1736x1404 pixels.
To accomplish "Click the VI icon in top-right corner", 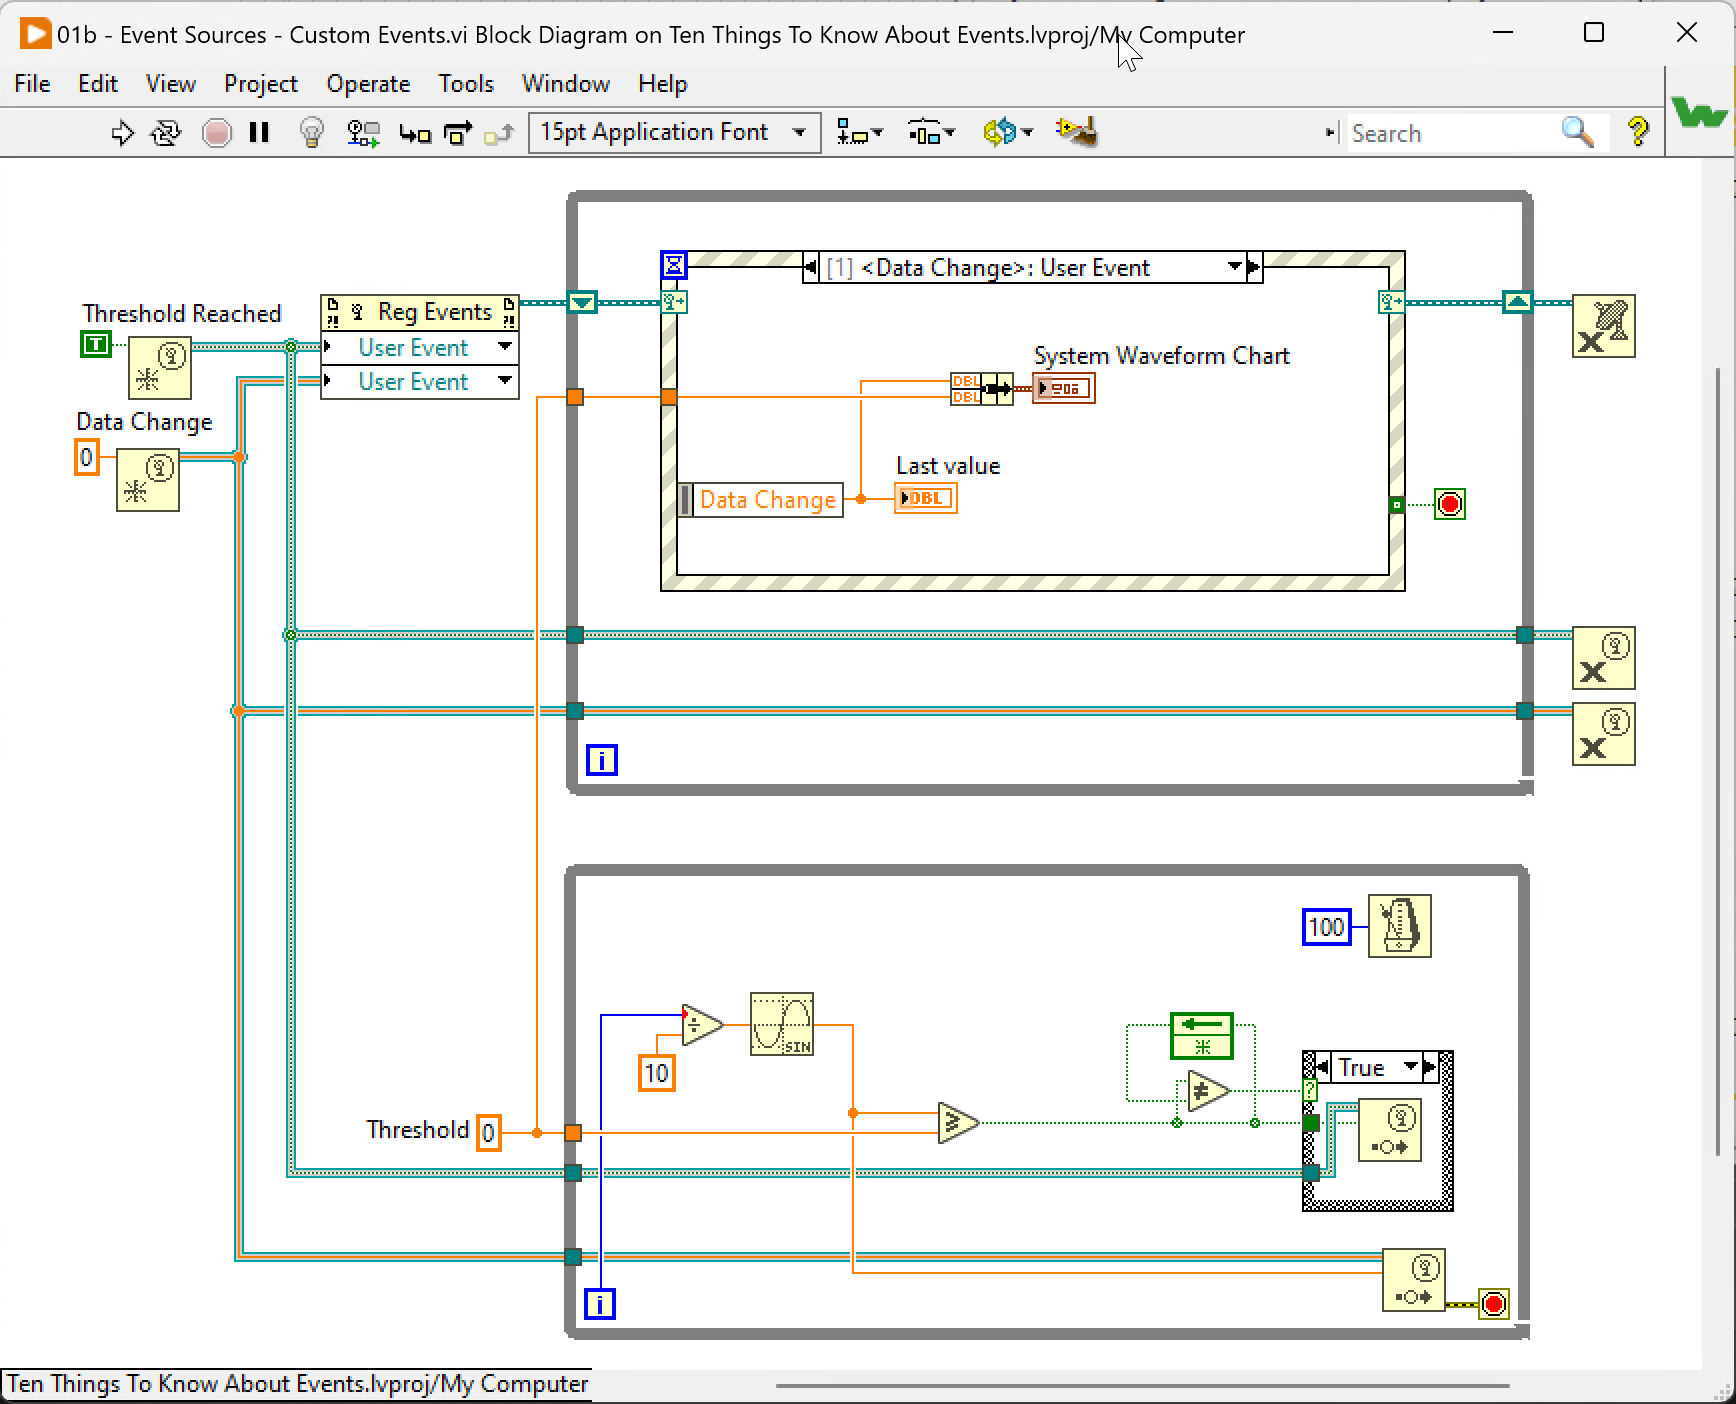I will [x=1699, y=112].
